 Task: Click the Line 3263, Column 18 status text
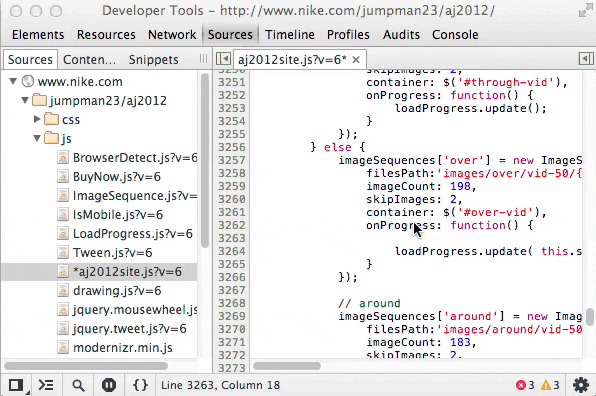pos(220,385)
